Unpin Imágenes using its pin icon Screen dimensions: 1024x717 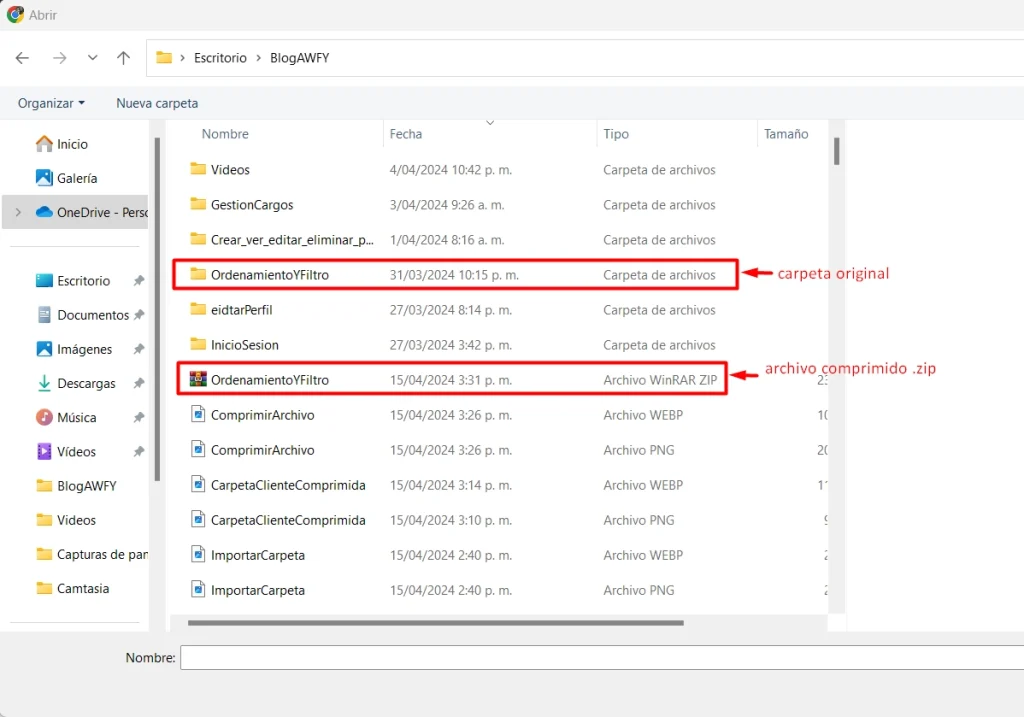tap(138, 349)
